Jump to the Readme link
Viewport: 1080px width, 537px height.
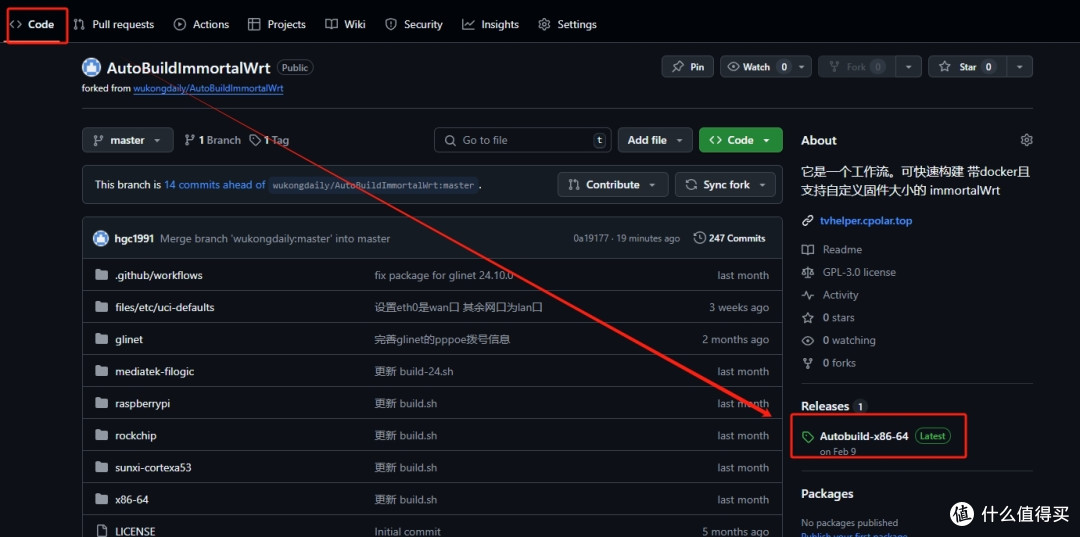[832, 249]
